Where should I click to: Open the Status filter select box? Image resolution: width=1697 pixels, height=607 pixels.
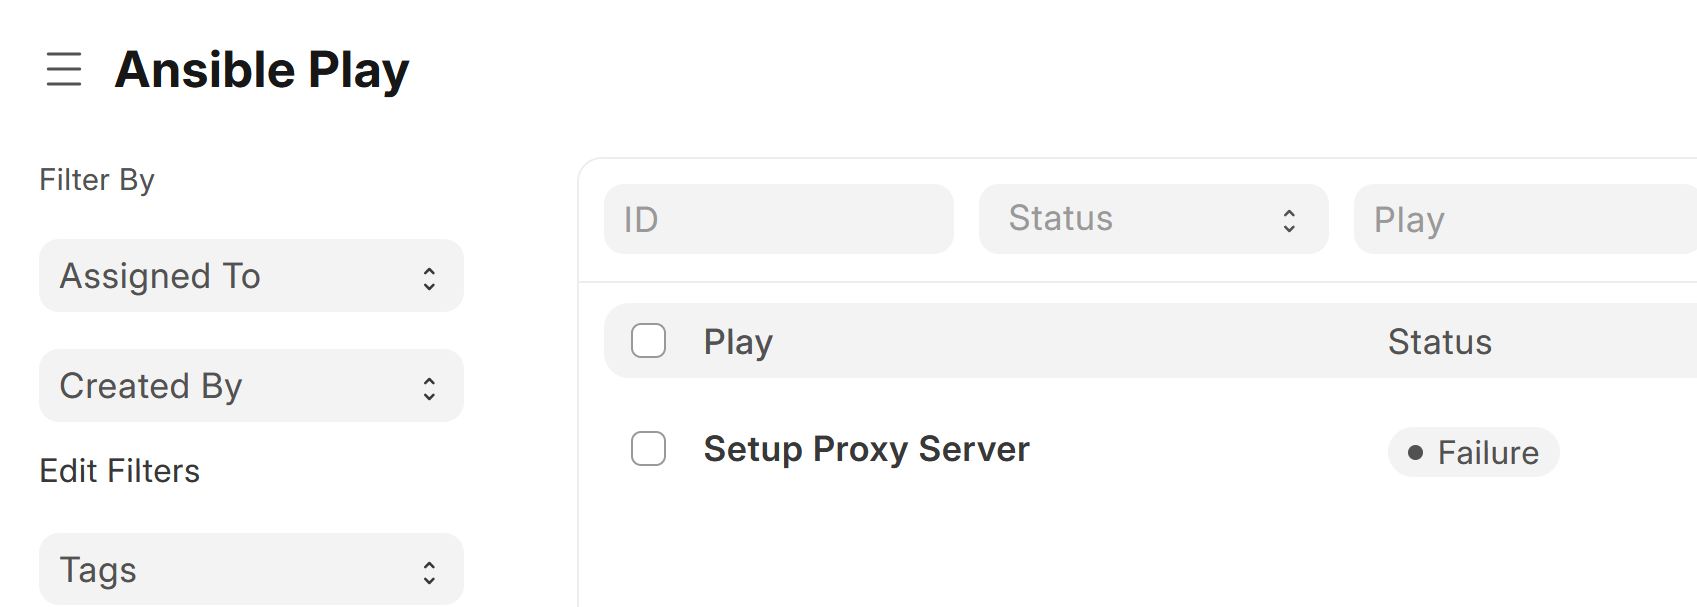point(1153,219)
